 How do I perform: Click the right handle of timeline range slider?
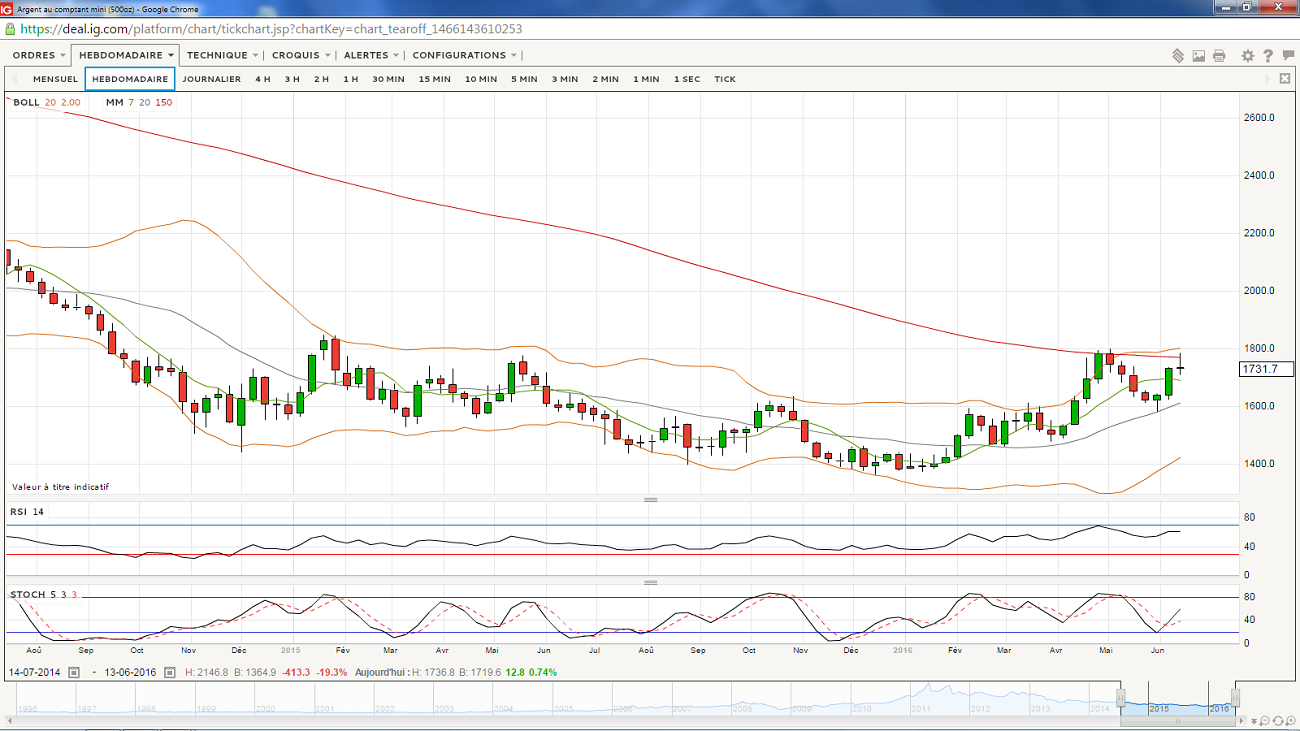click(x=1235, y=697)
